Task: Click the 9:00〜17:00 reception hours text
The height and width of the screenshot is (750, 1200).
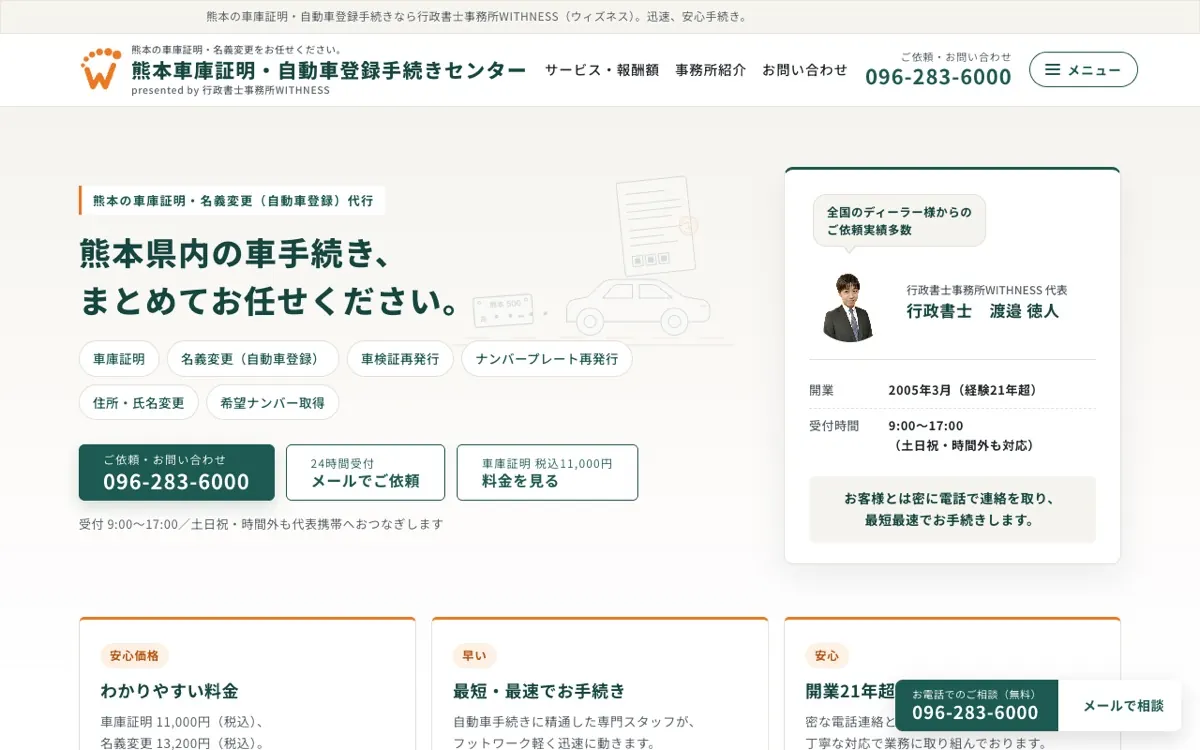Action: click(x=926, y=425)
